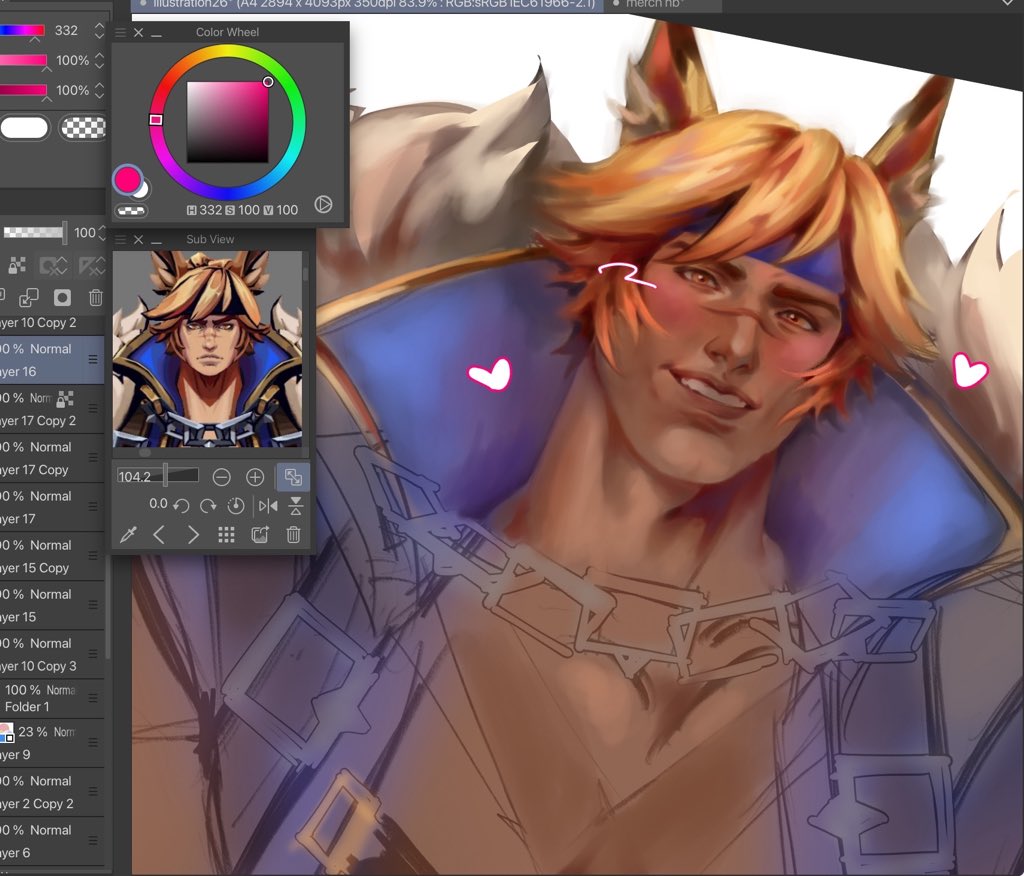Select Layer 9 at 23% opacity
1024x876 pixels.
click(x=52, y=743)
